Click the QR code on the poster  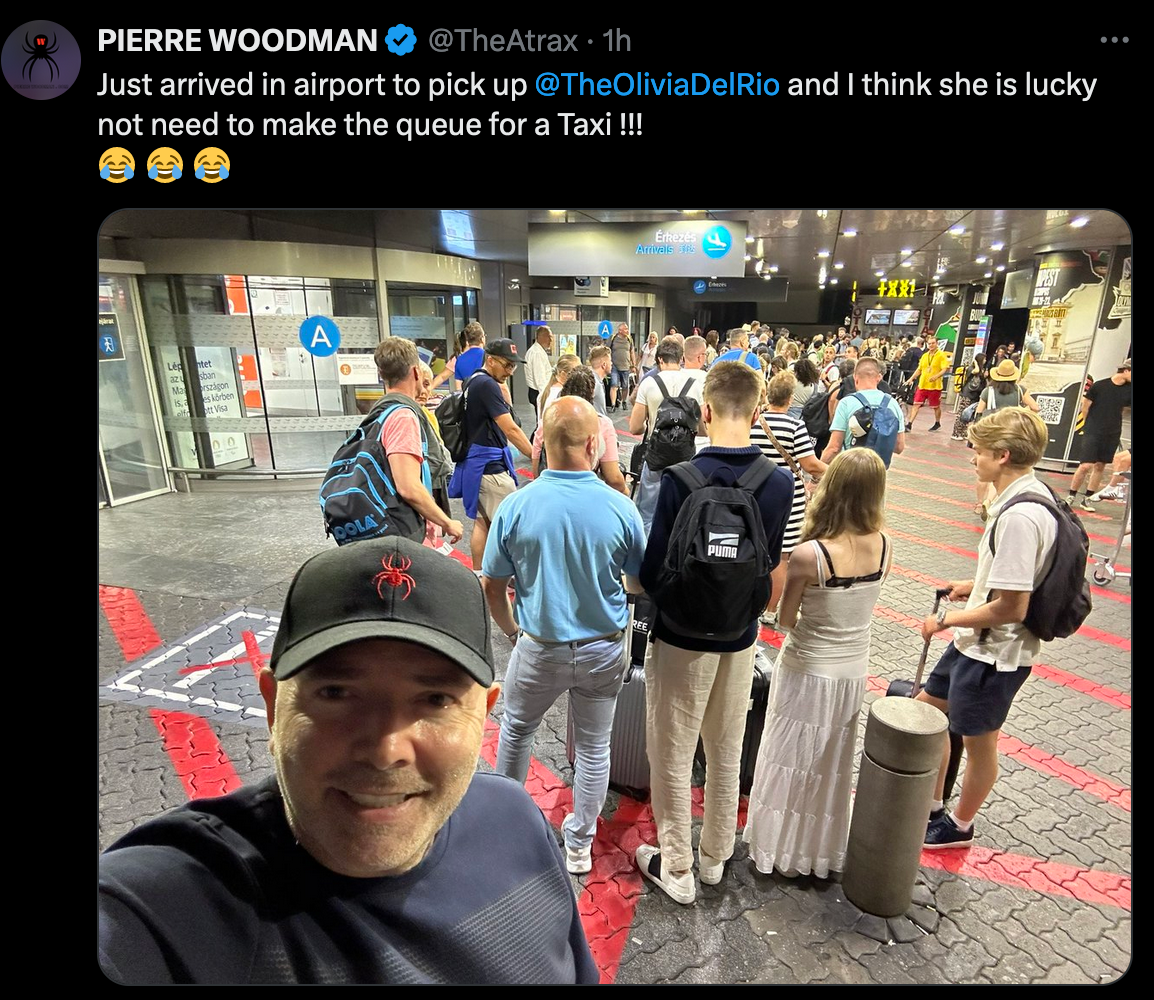1051,409
